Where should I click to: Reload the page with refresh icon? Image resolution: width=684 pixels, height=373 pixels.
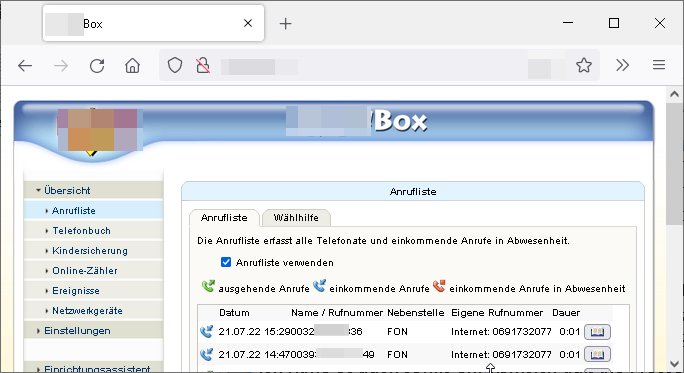point(97,66)
